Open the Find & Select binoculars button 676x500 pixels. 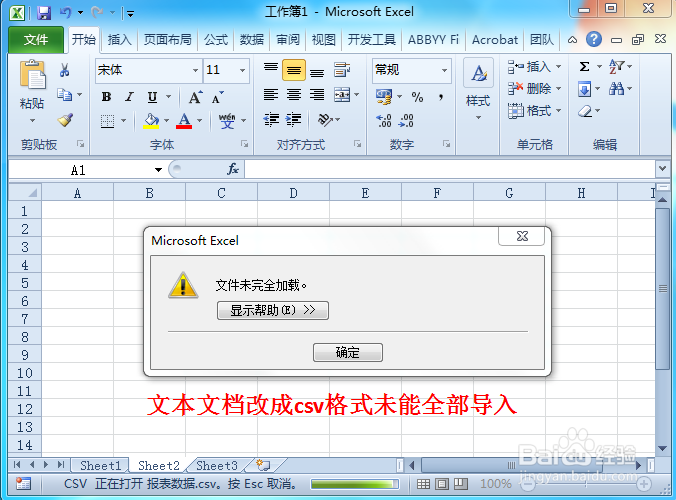point(617,89)
